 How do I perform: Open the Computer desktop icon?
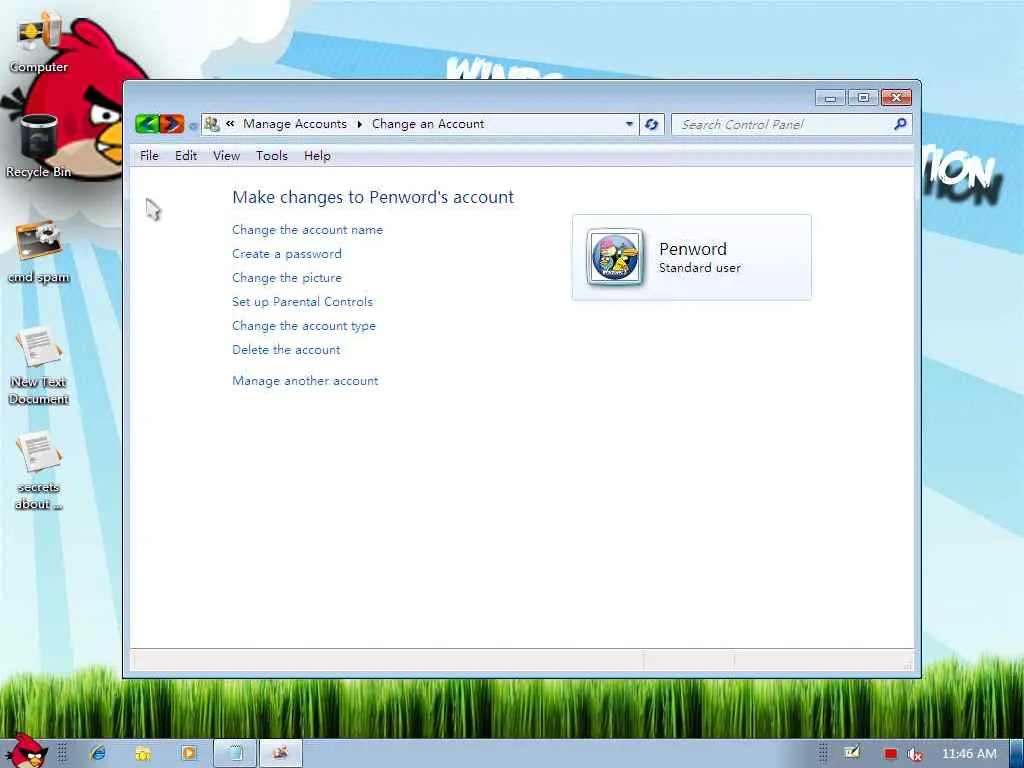coord(39,43)
